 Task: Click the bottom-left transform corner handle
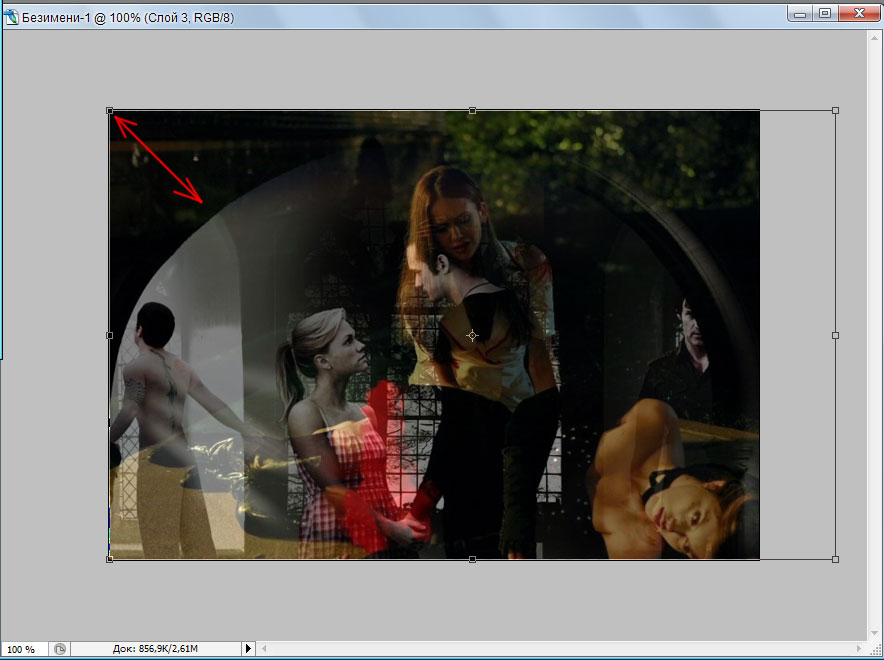110,559
